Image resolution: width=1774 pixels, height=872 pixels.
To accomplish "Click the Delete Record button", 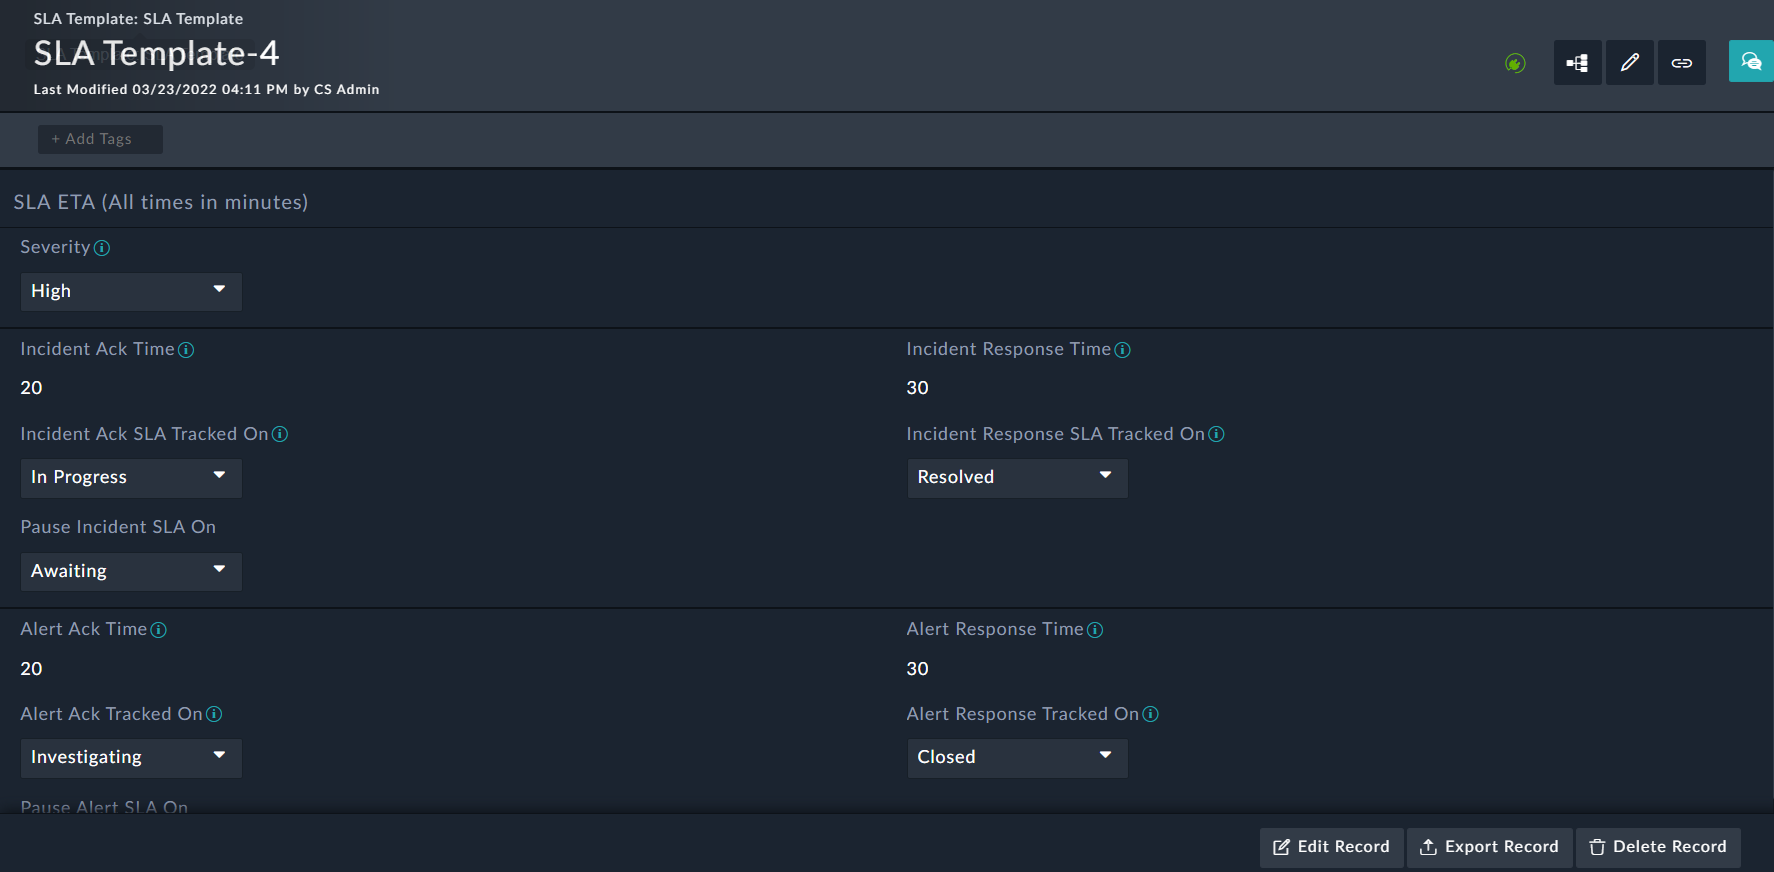I will (x=1657, y=847).
